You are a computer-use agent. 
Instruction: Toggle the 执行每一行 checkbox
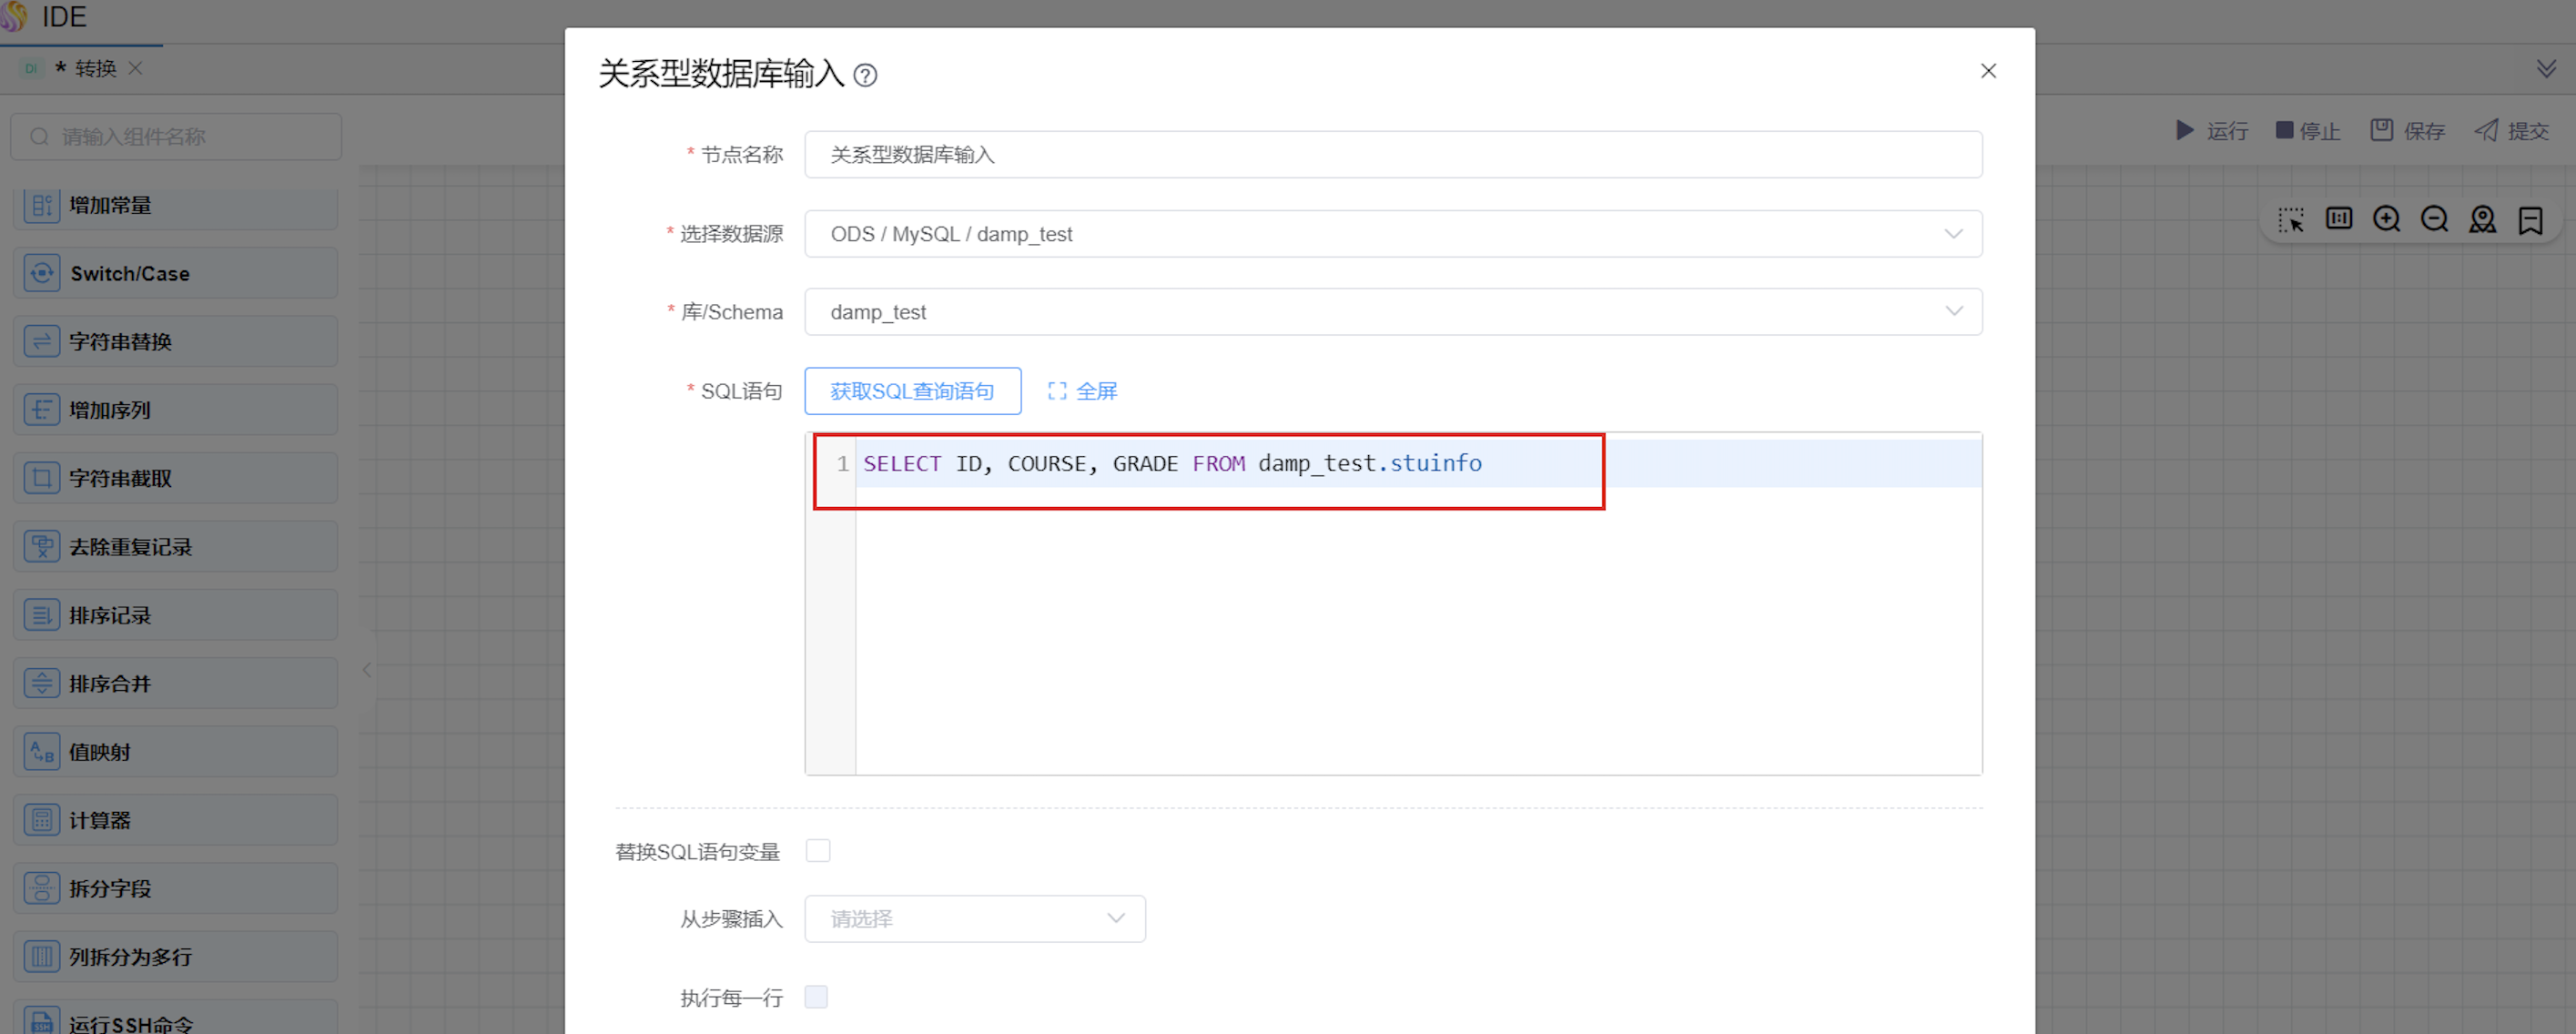(x=816, y=997)
